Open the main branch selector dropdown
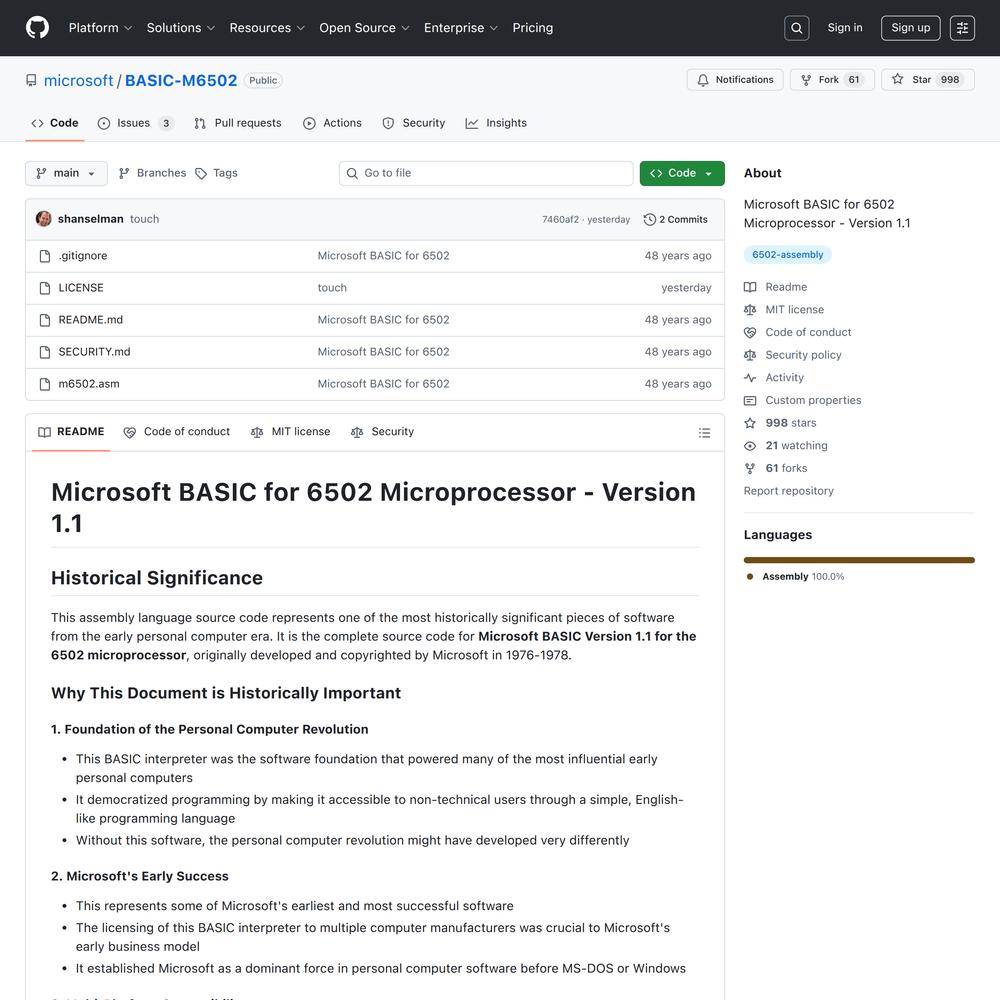The image size is (1000, 1000). click(66, 173)
